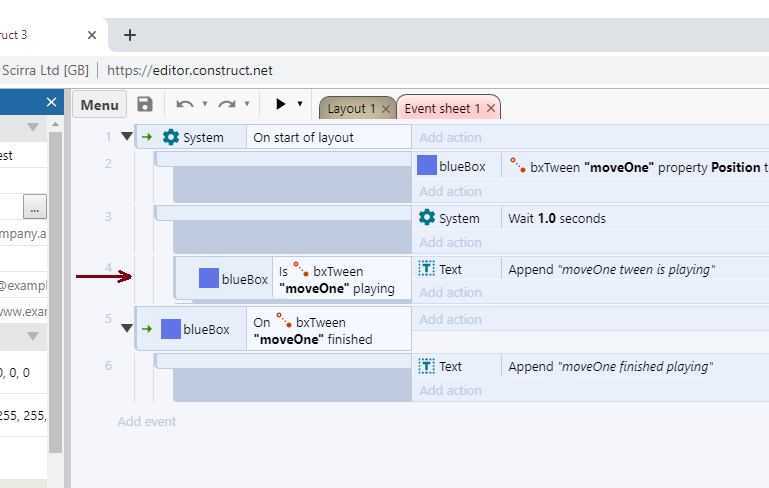This screenshot has width=769, height=488.
Task: Click the green trigger arrow in event 5
Action: coord(147,329)
